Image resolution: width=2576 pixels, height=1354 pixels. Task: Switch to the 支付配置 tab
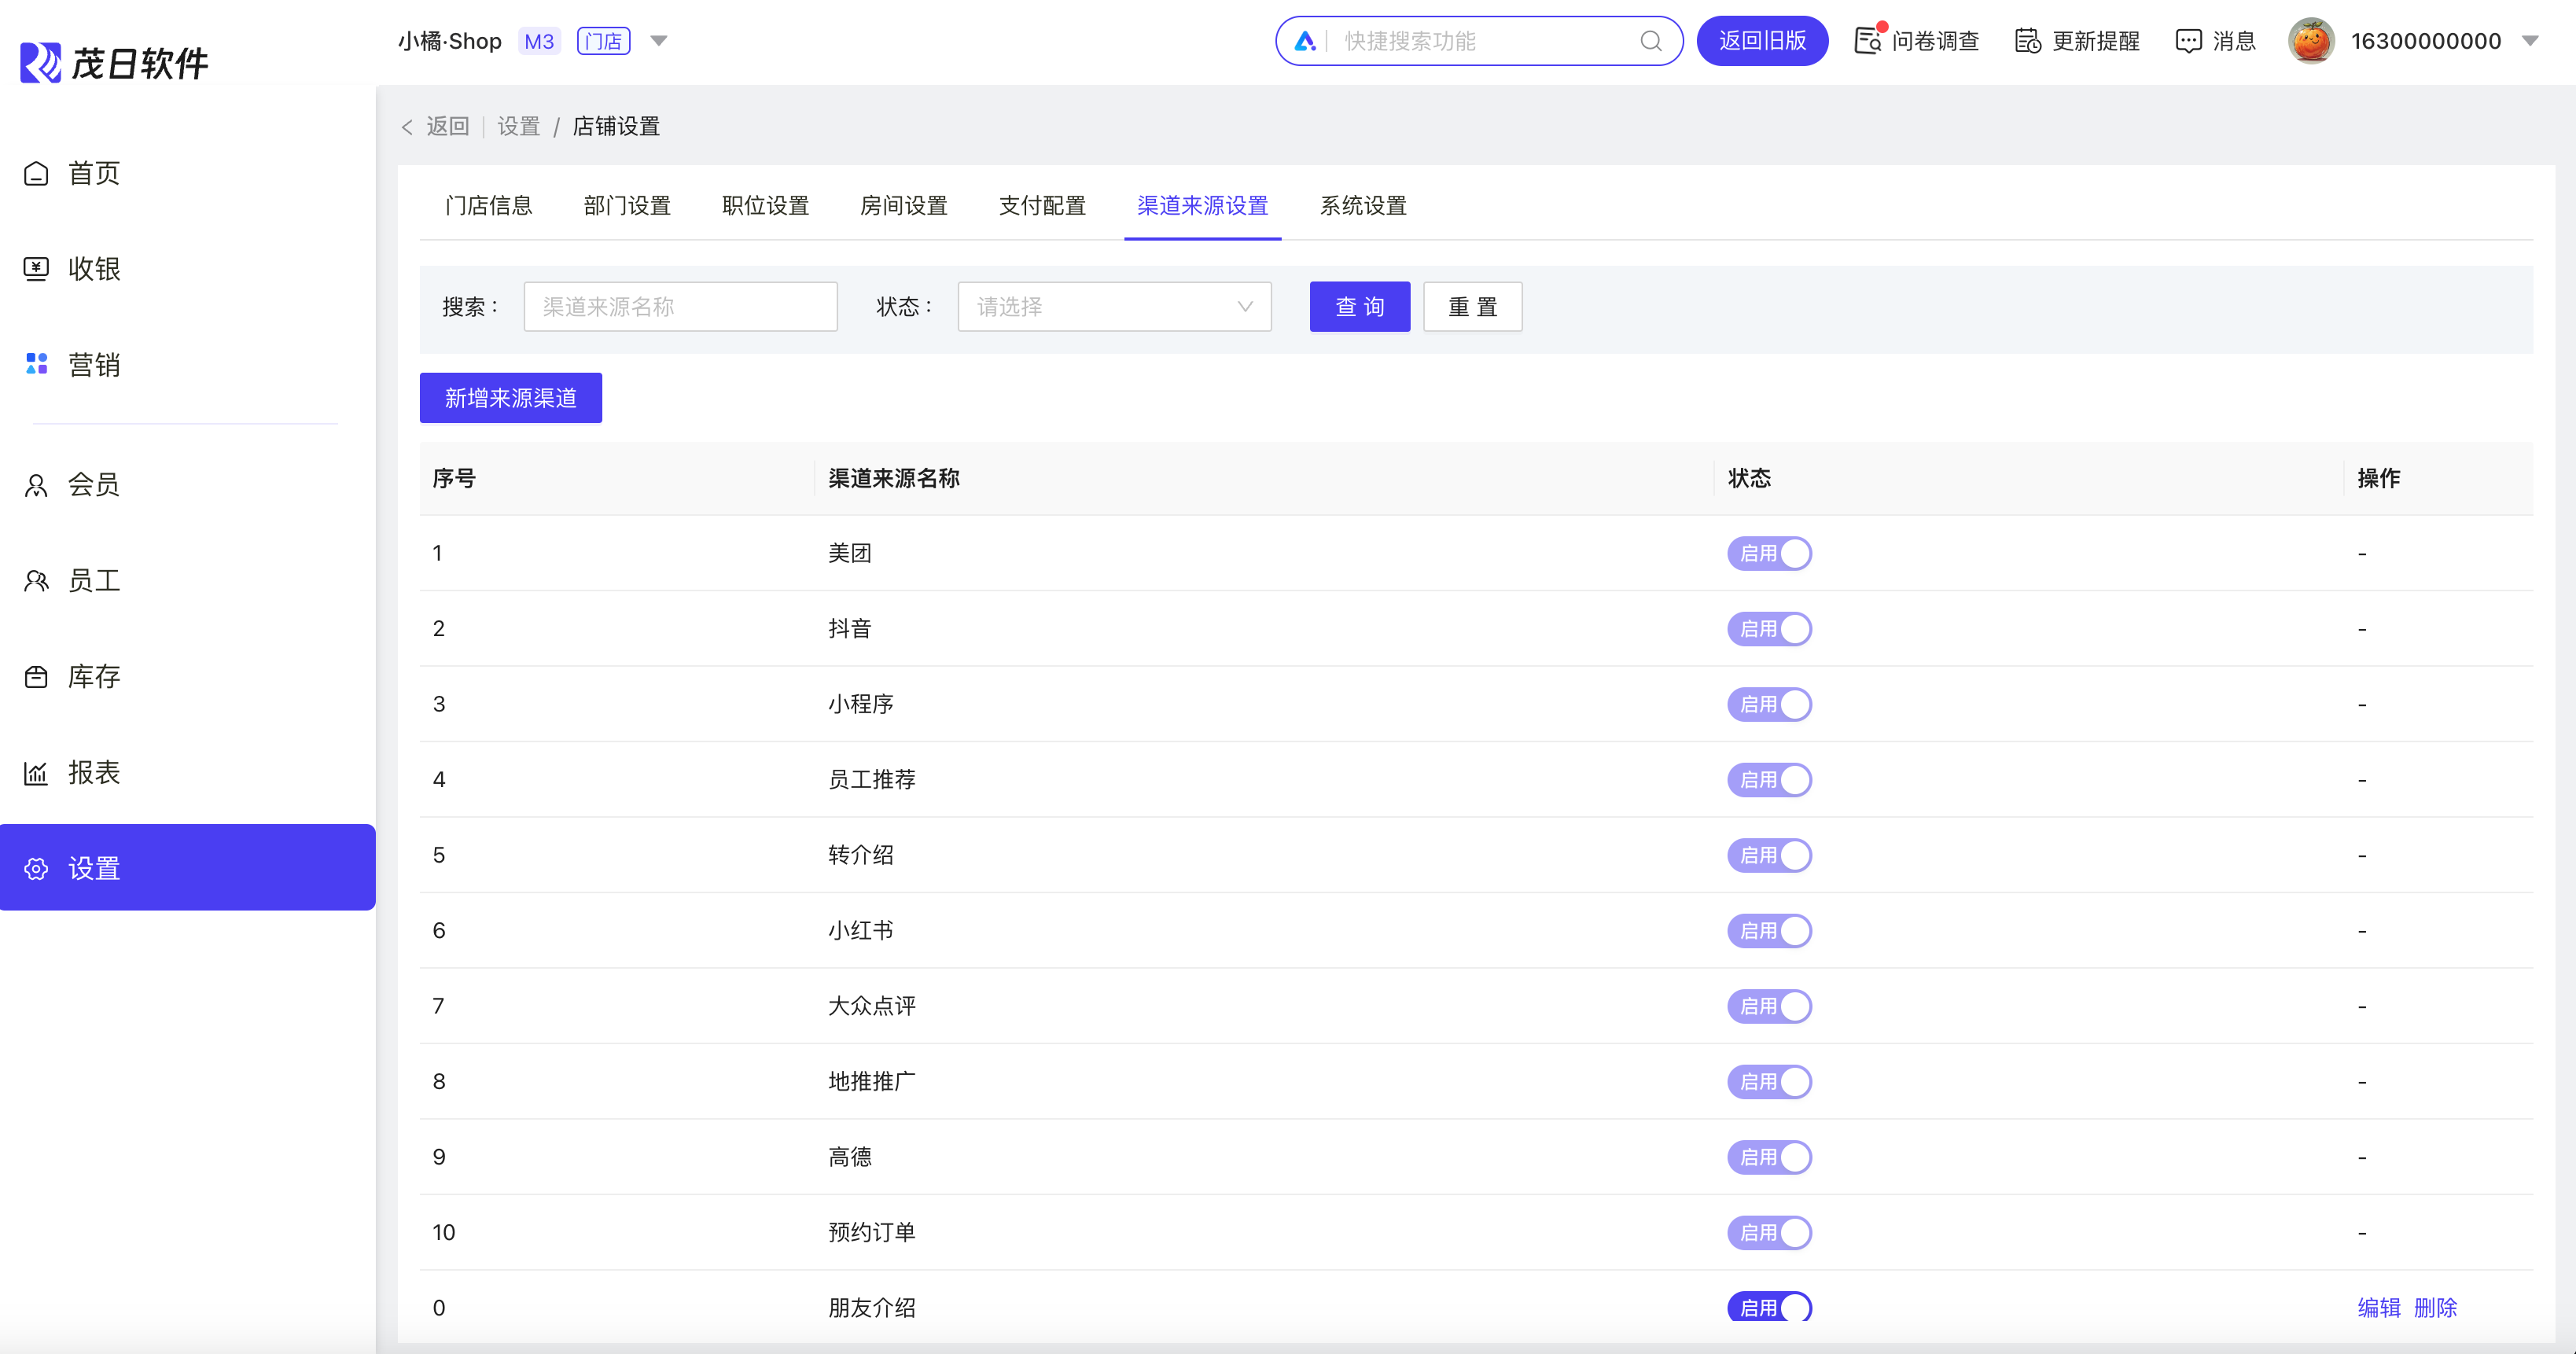click(1042, 206)
